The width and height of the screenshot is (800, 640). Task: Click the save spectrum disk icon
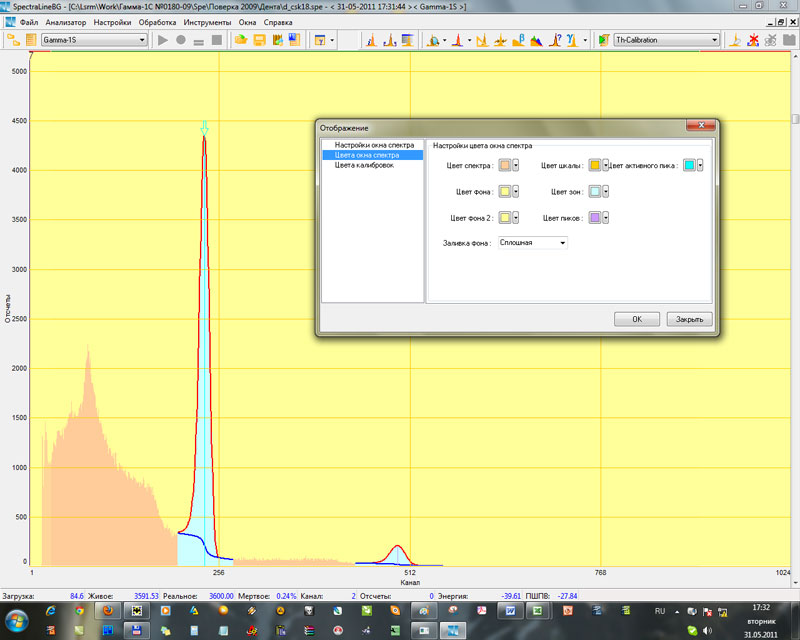(x=259, y=40)
